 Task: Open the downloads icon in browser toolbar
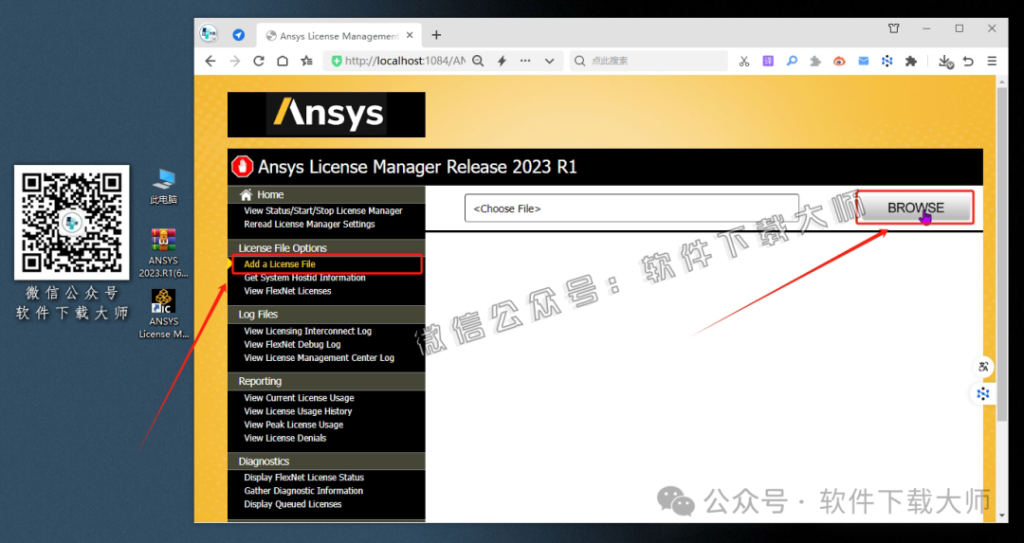tap(945, 61)
